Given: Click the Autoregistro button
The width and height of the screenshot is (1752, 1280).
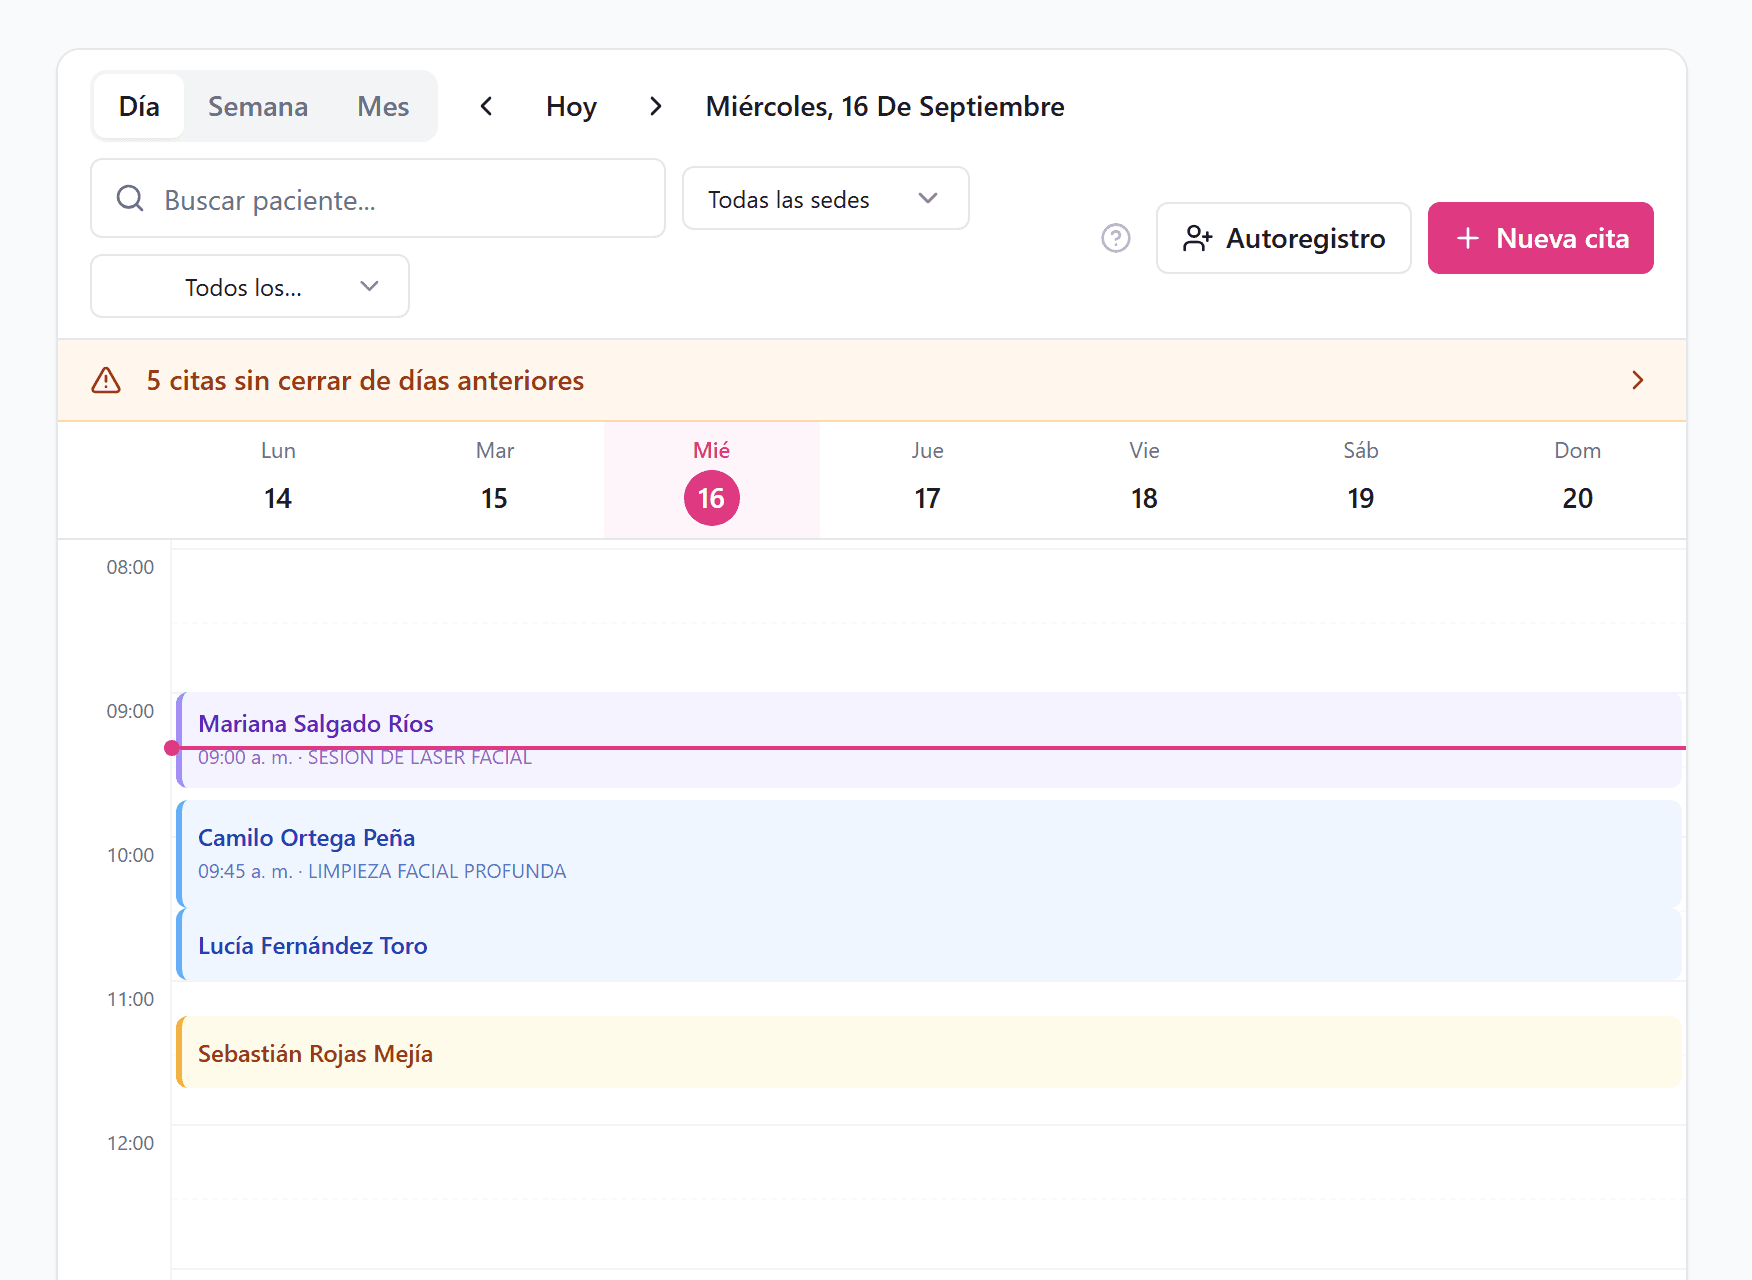Looking at the screenshot, I should [1284, 238].
